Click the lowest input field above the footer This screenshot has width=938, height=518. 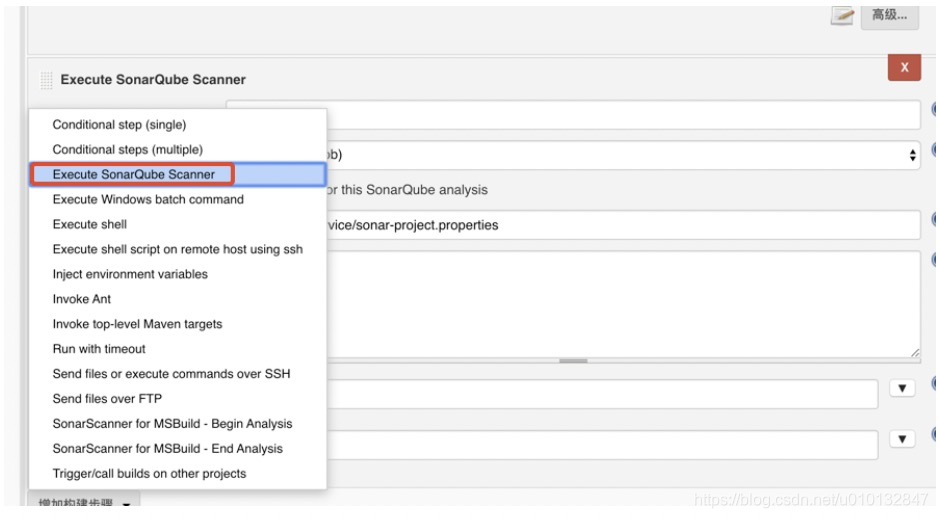point(602,444)
